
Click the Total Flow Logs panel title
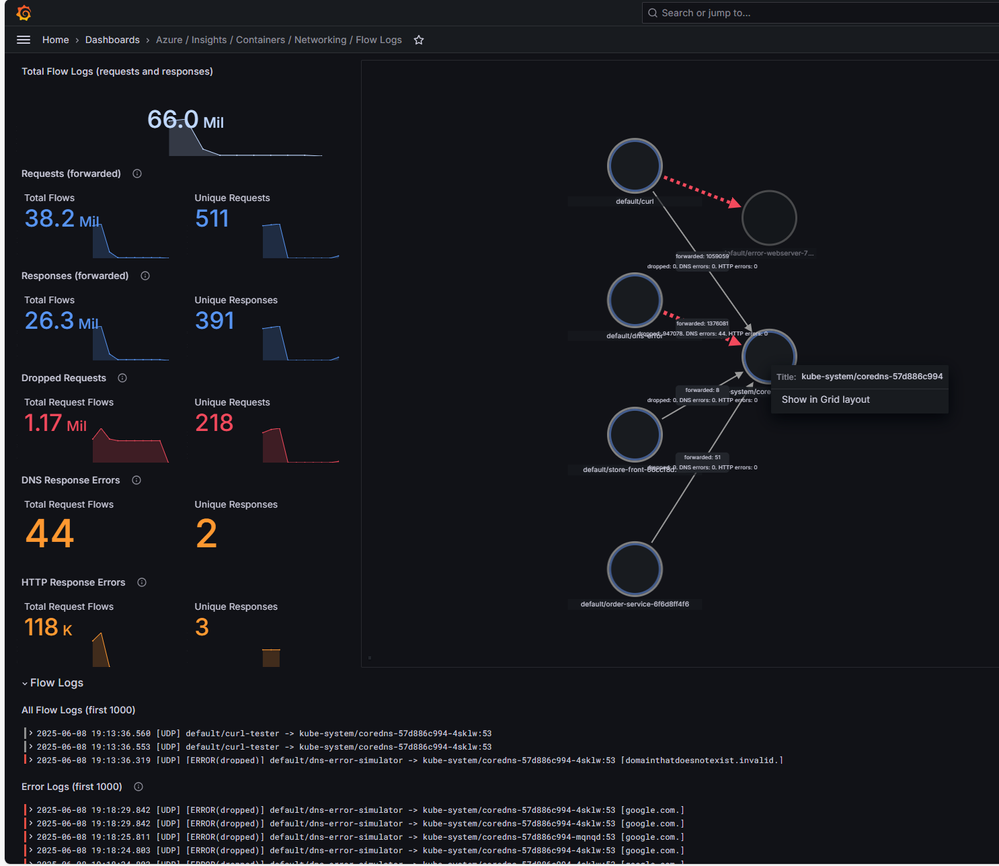pos(117,71)
